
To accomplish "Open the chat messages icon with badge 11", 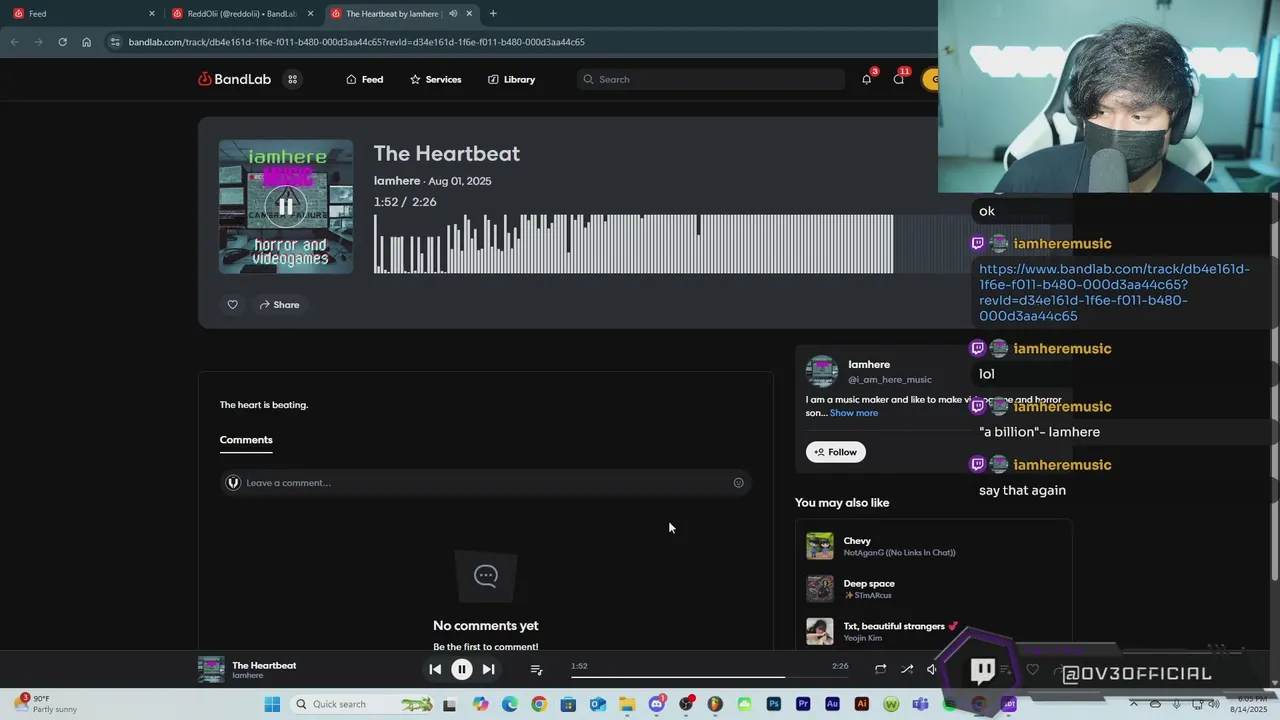I will coord(899,79).
